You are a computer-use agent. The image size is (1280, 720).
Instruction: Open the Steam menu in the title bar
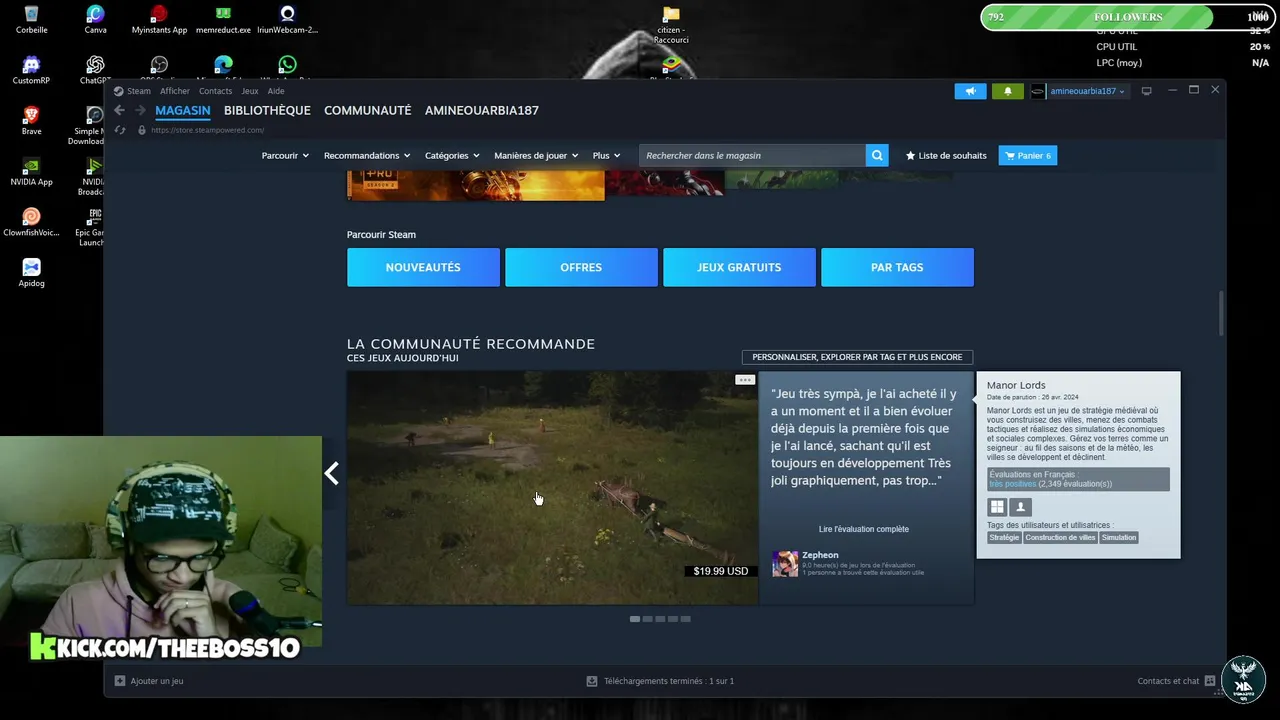[x=132, y=91]
